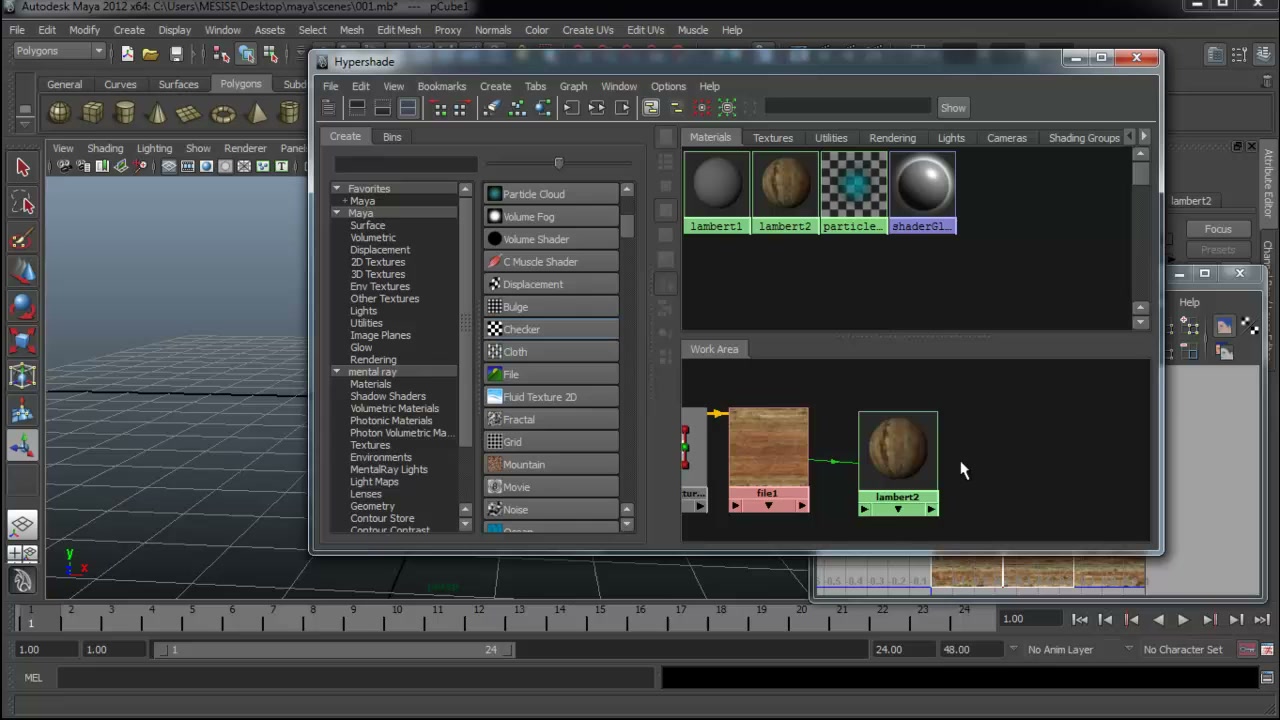Toggle viewport grid display icon

(x=169, y=166)
